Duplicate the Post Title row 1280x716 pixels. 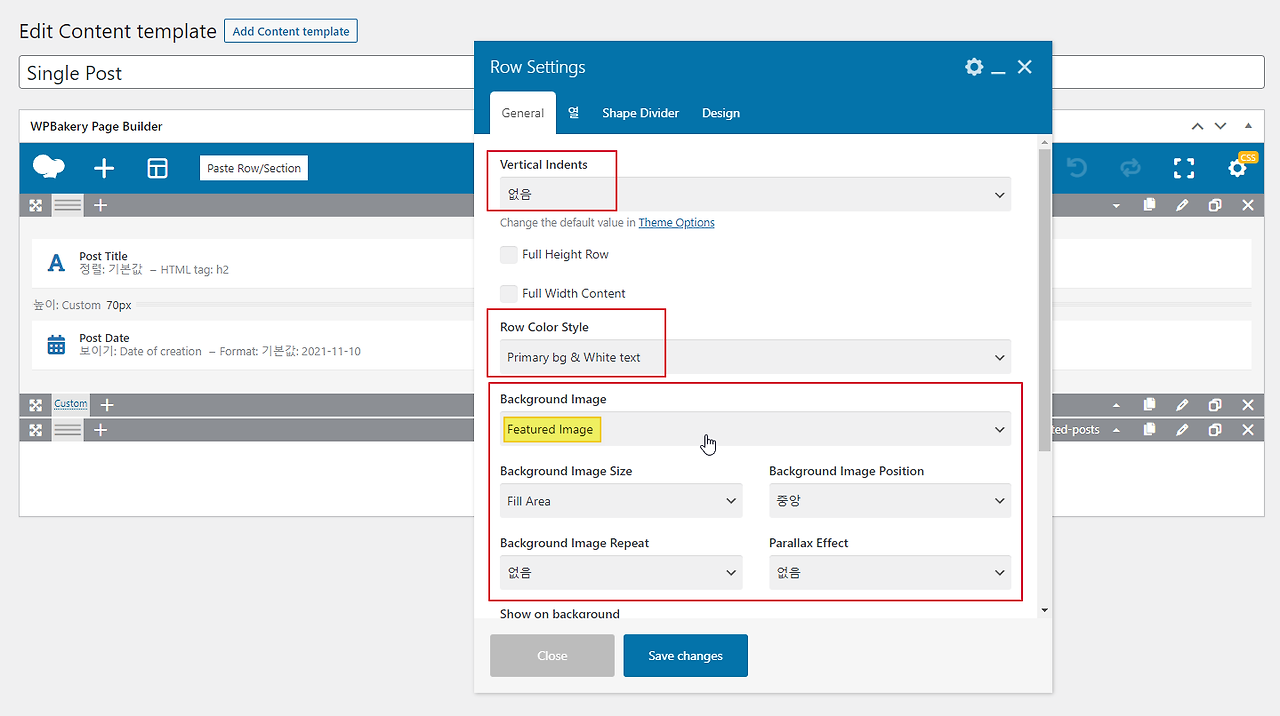(1215, 205)
